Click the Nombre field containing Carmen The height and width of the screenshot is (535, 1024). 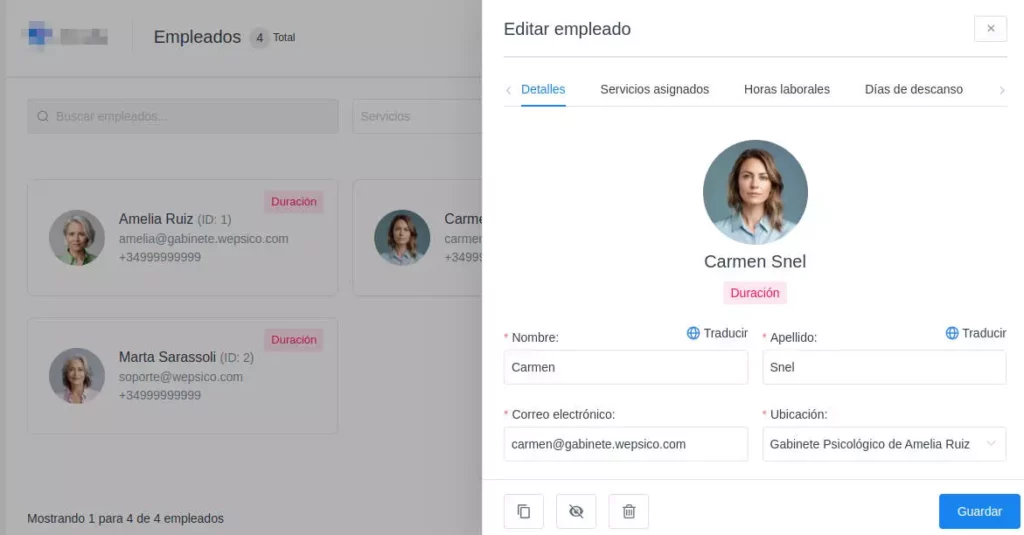pyautogui.click(x=625, y=367)
